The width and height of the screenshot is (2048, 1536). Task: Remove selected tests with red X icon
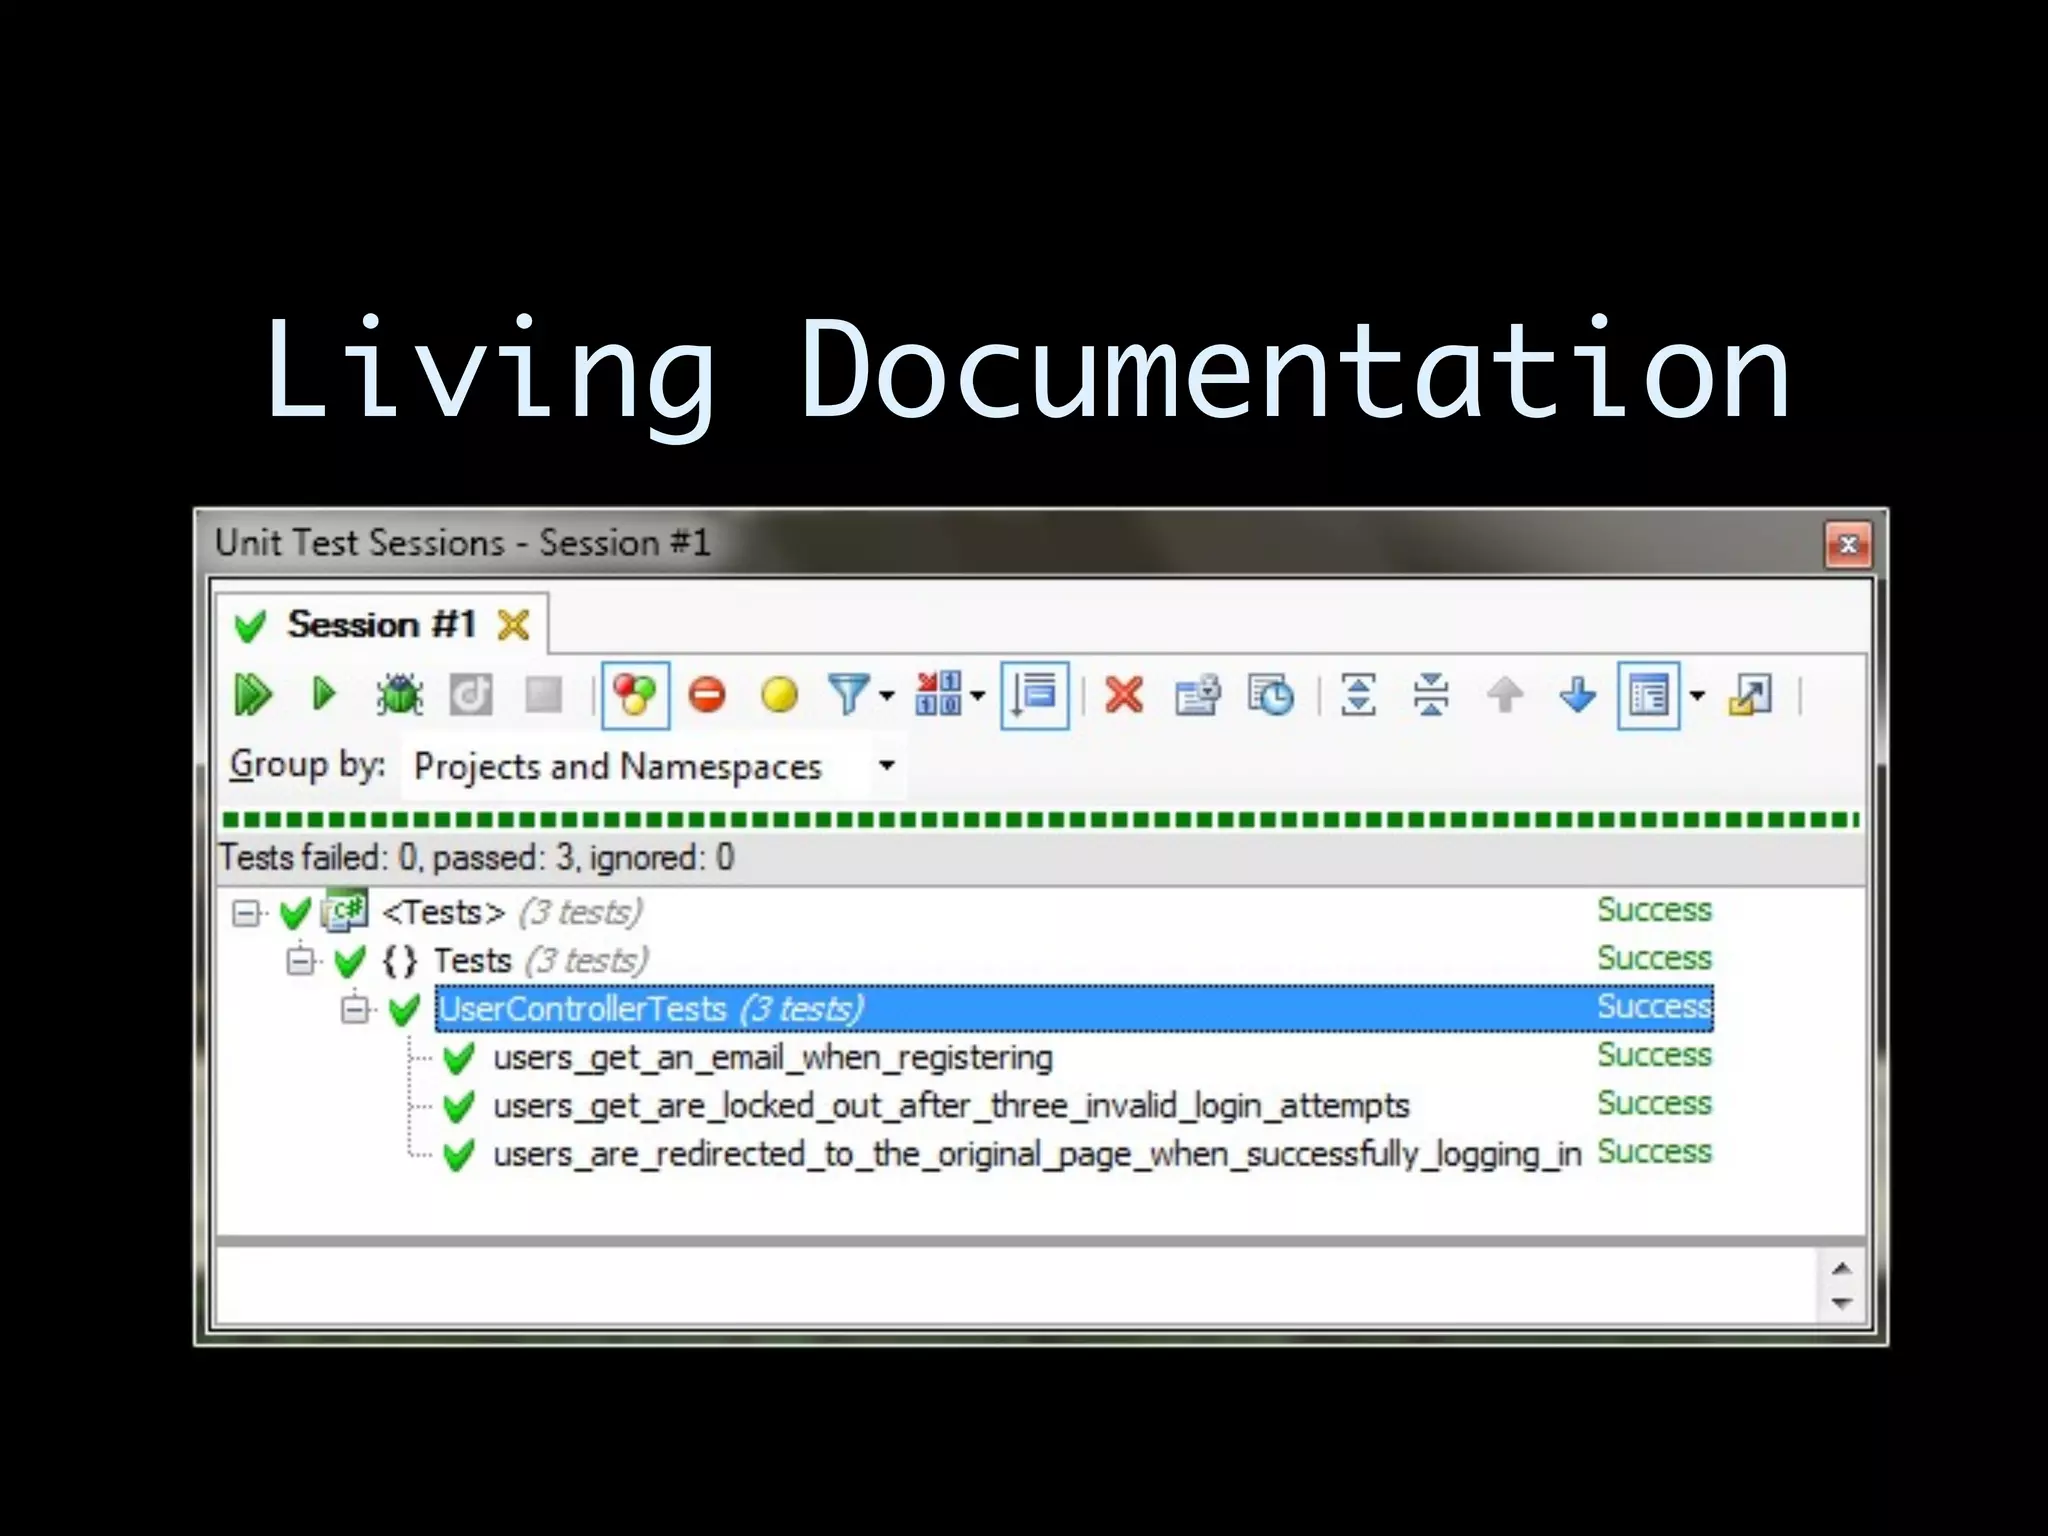click(1125, 695)
